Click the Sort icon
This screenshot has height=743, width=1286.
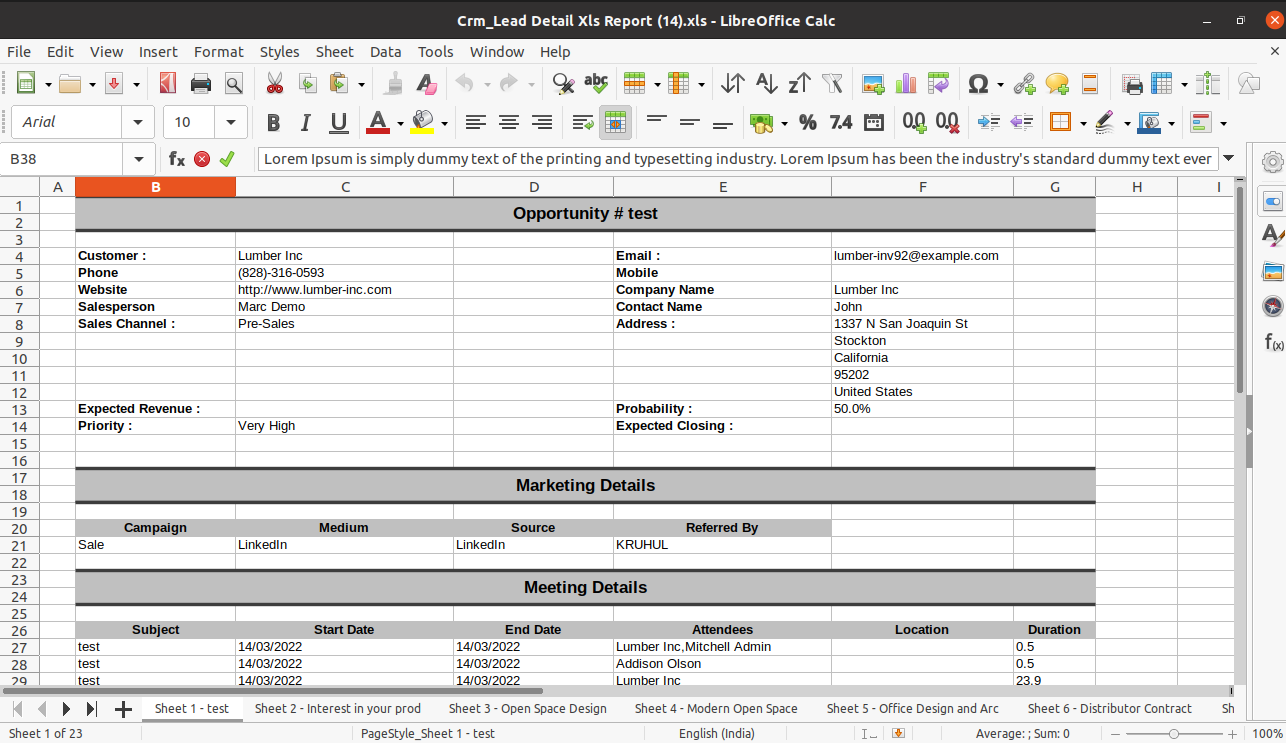coord(733,84)
